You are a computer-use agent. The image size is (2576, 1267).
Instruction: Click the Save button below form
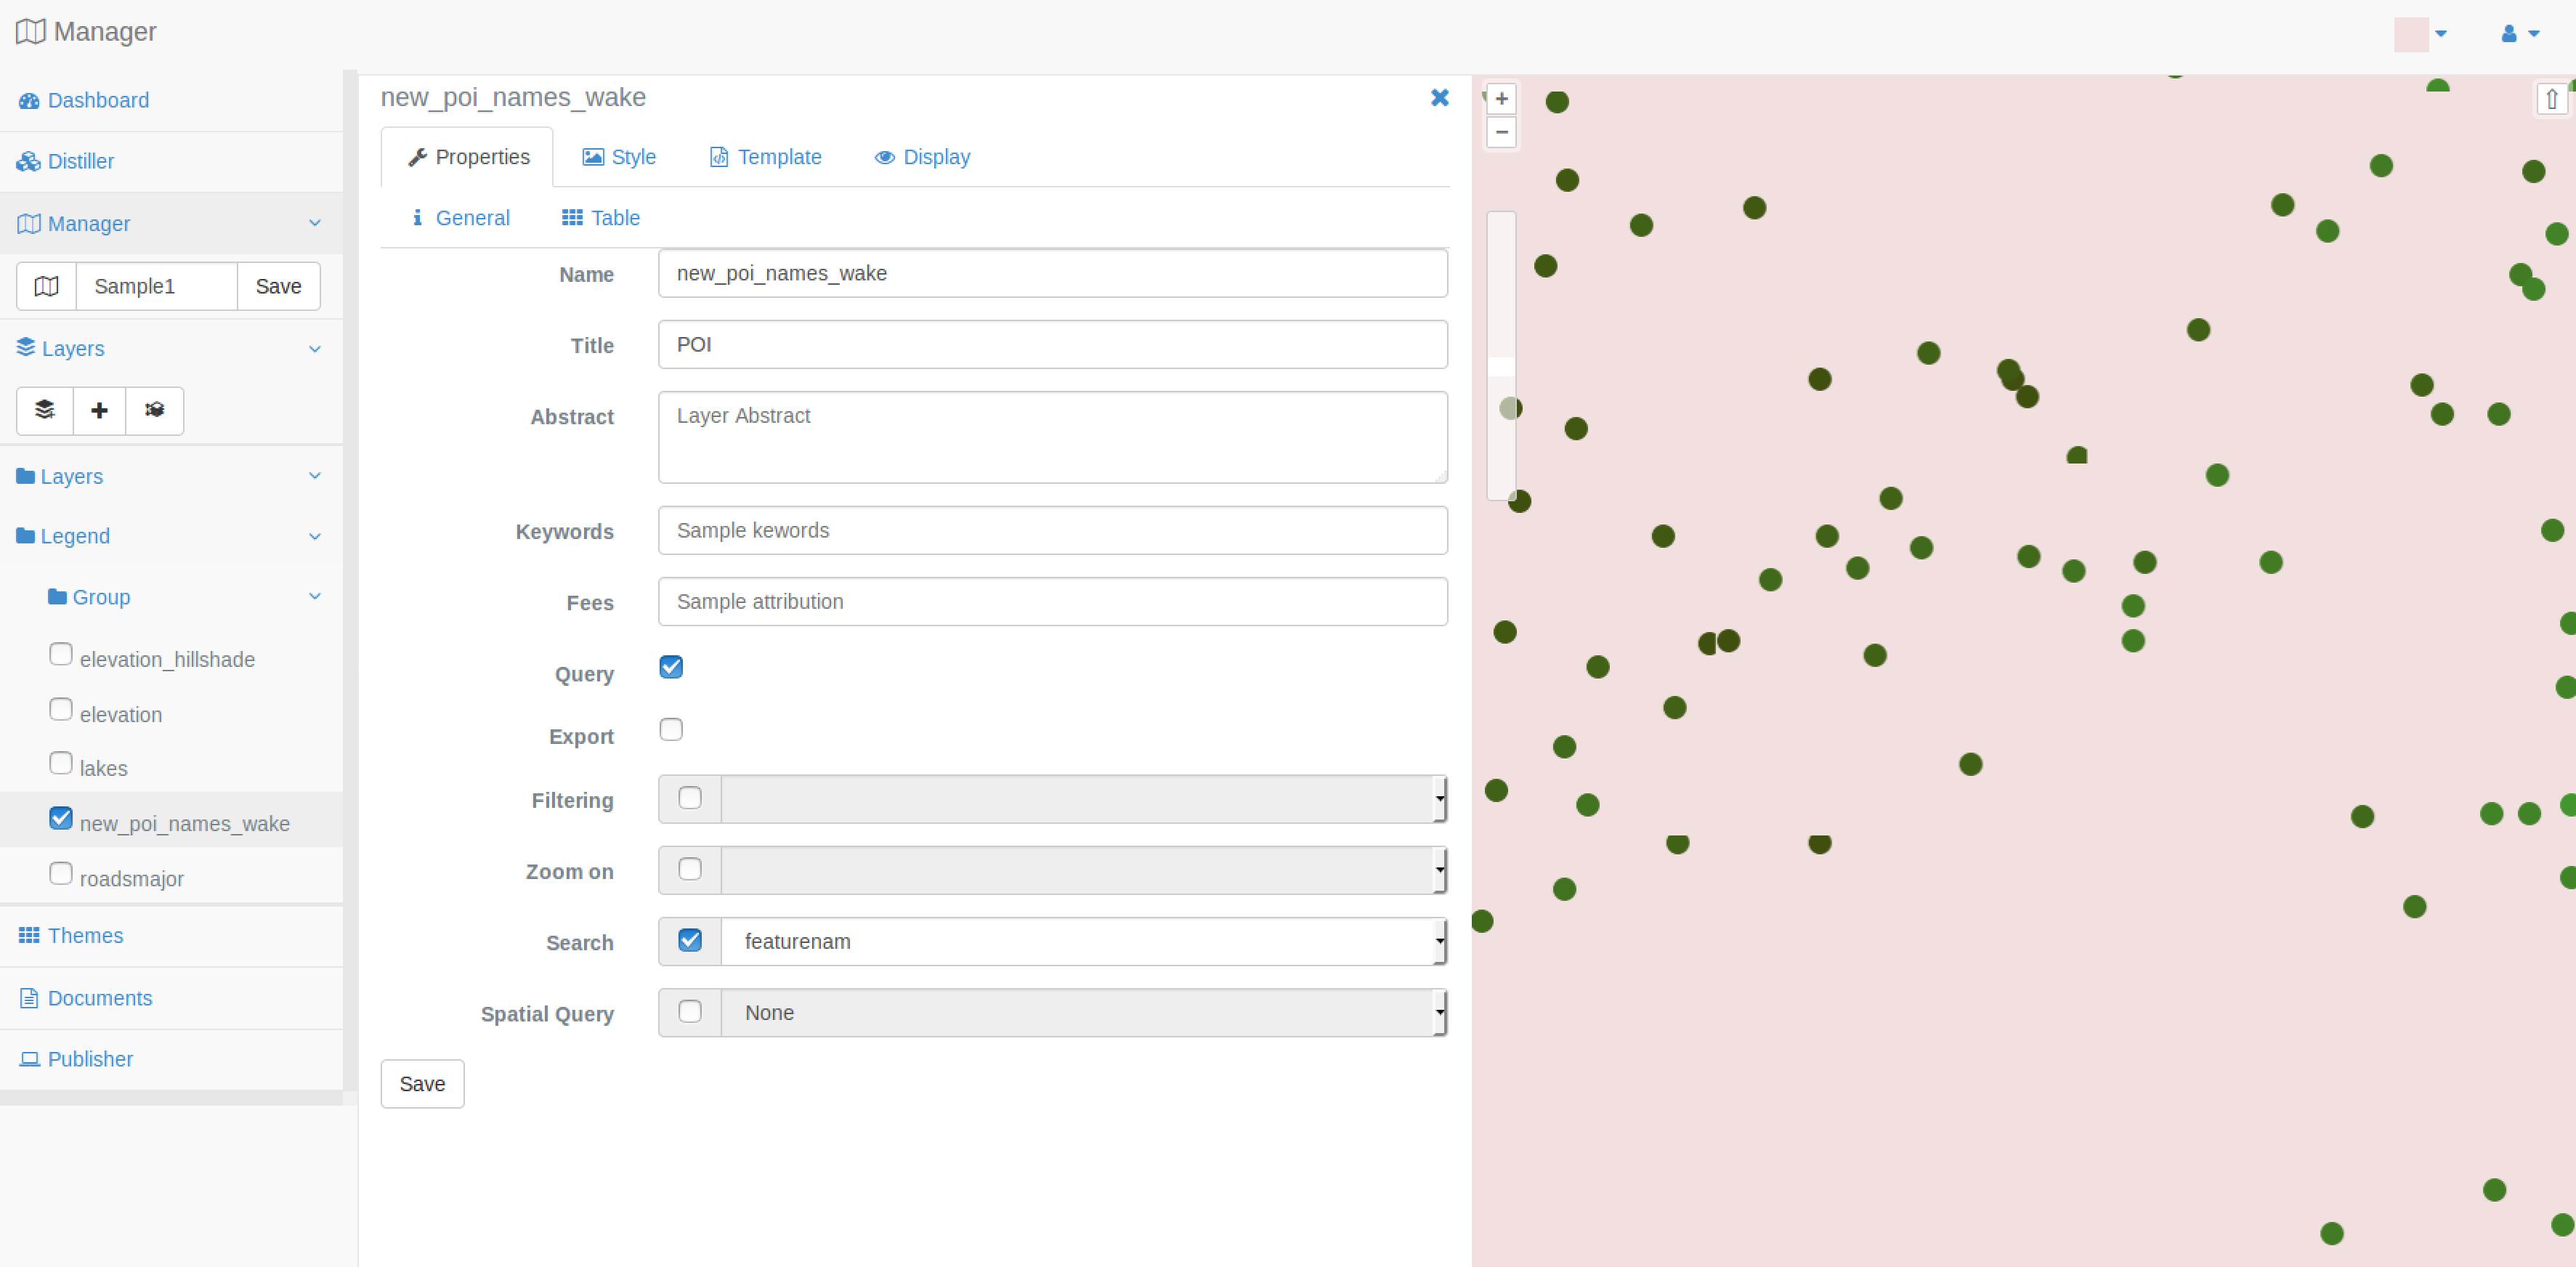click(422, 1083)
